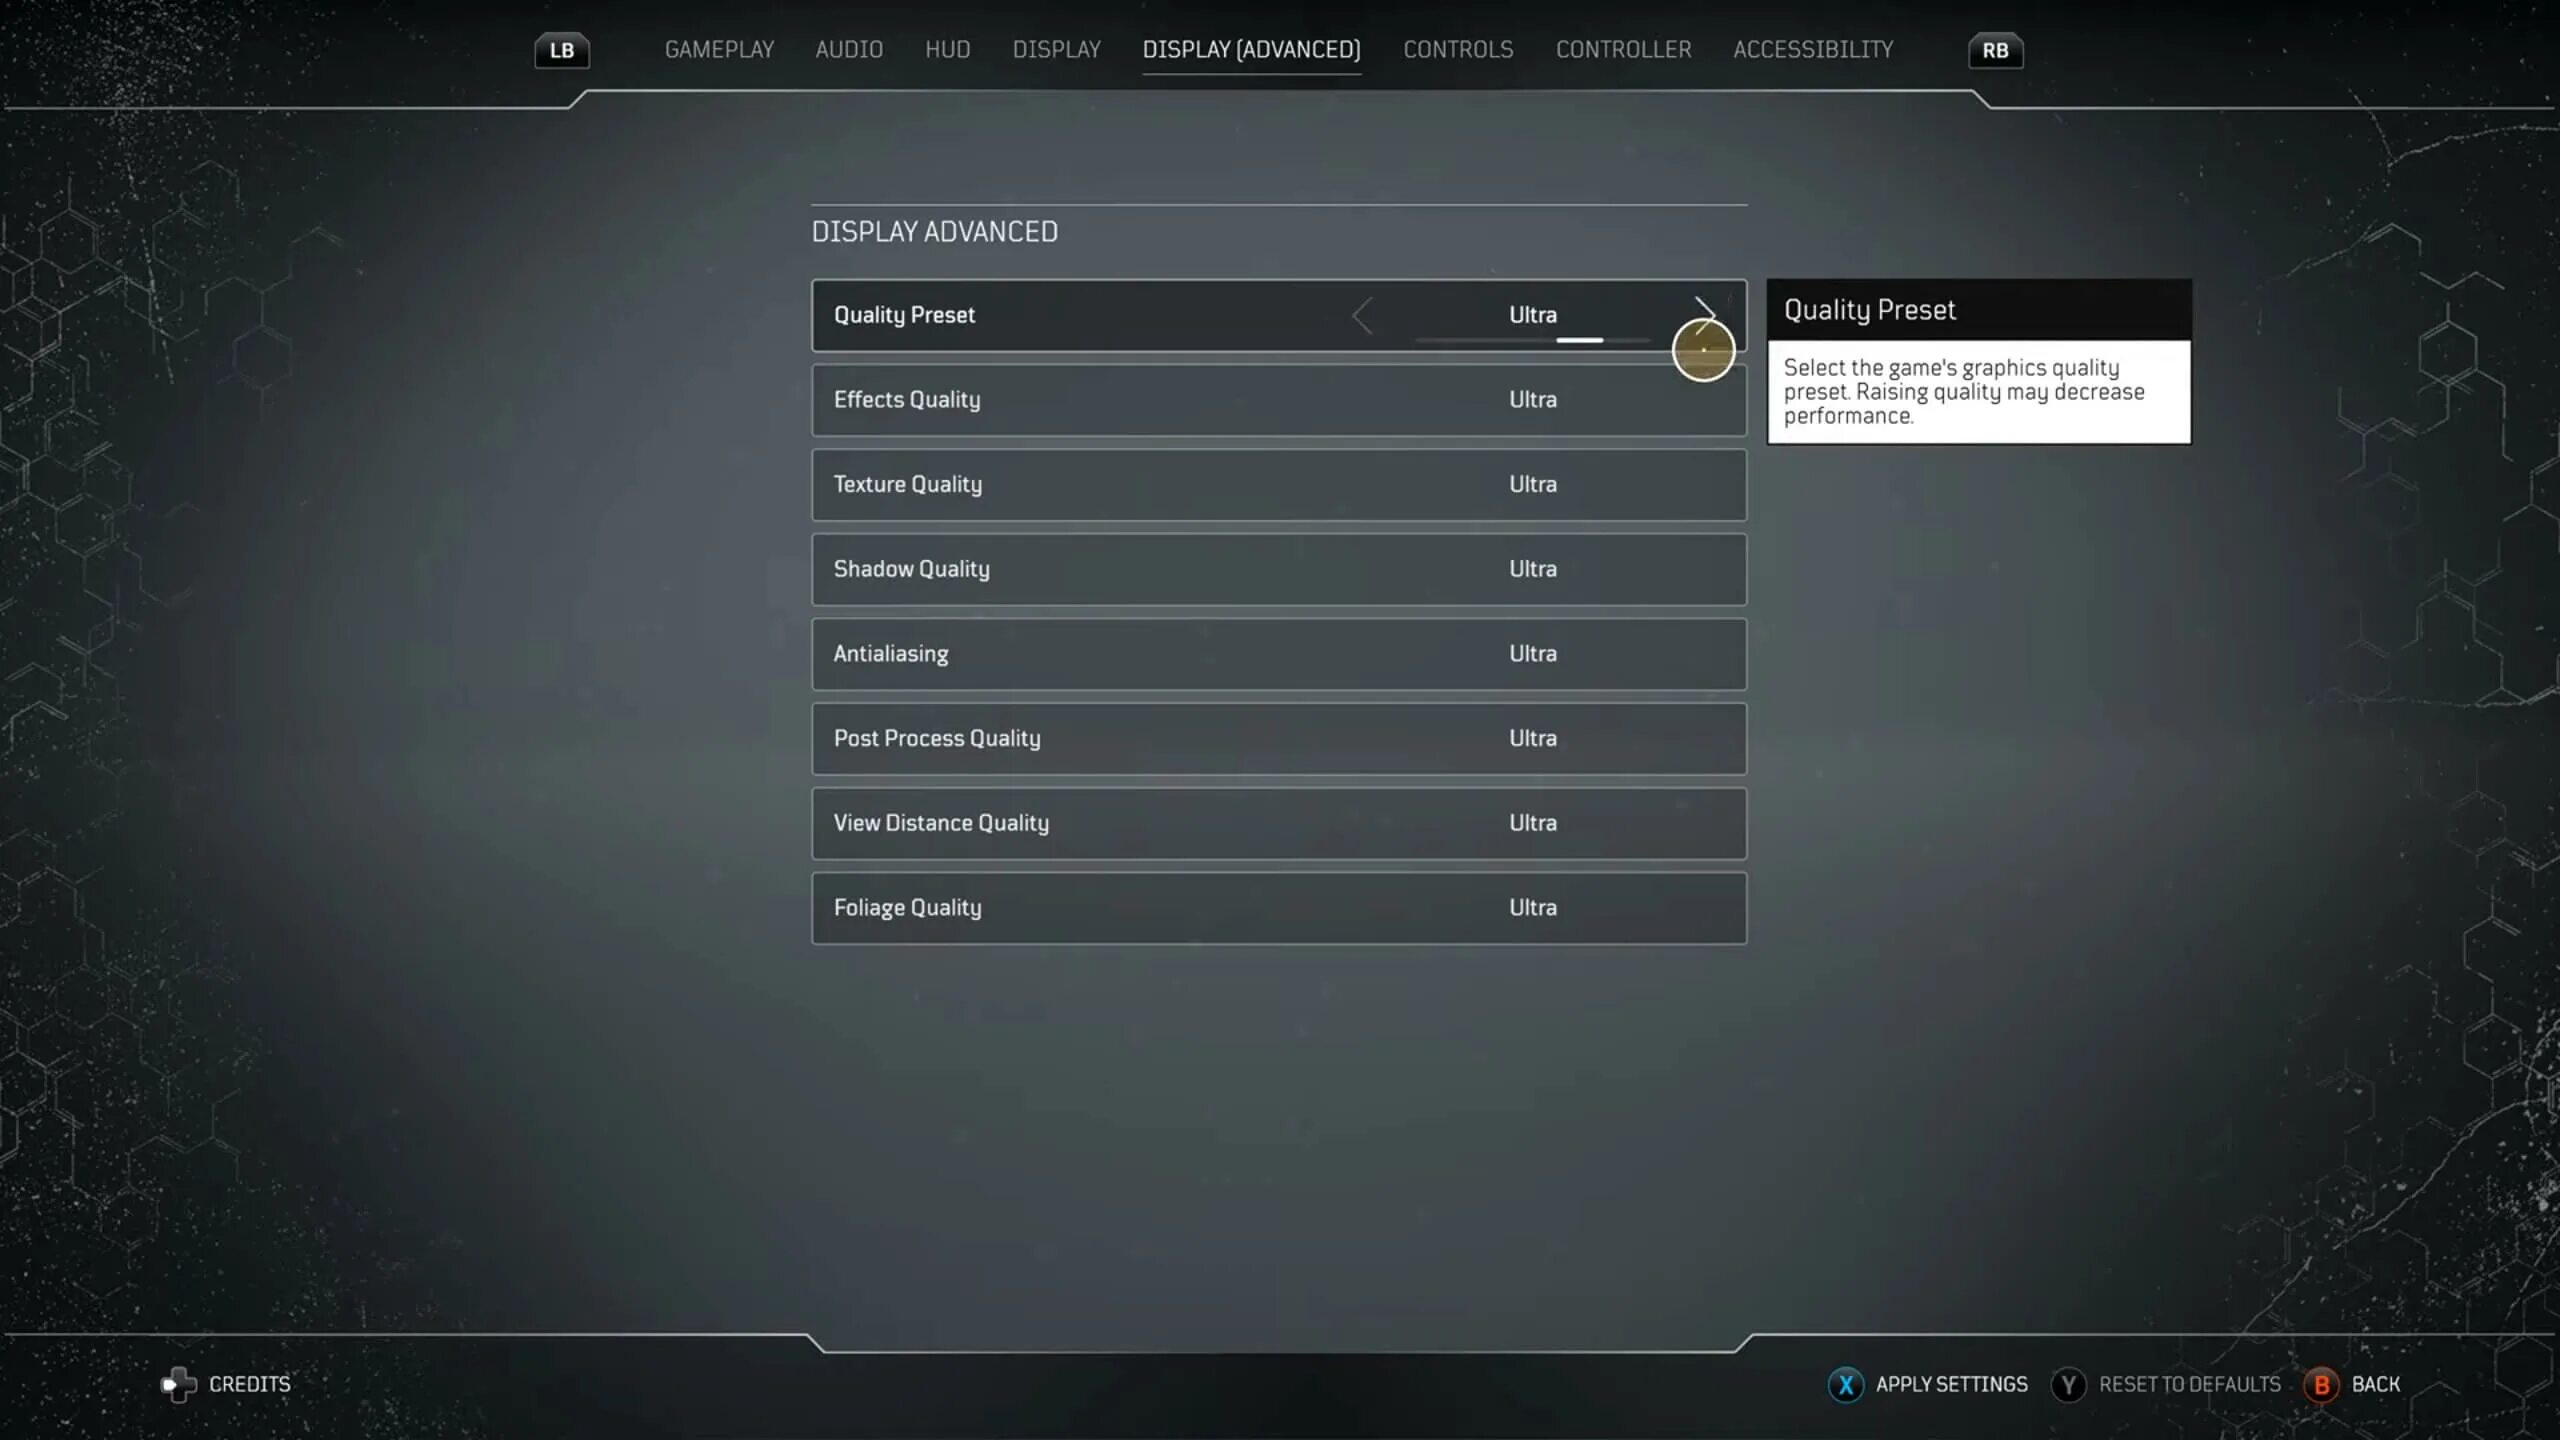The image size is (2560, 1440).
Task: Expand the Quality Preset left arrow
Action: click(x=1364, y=313)
